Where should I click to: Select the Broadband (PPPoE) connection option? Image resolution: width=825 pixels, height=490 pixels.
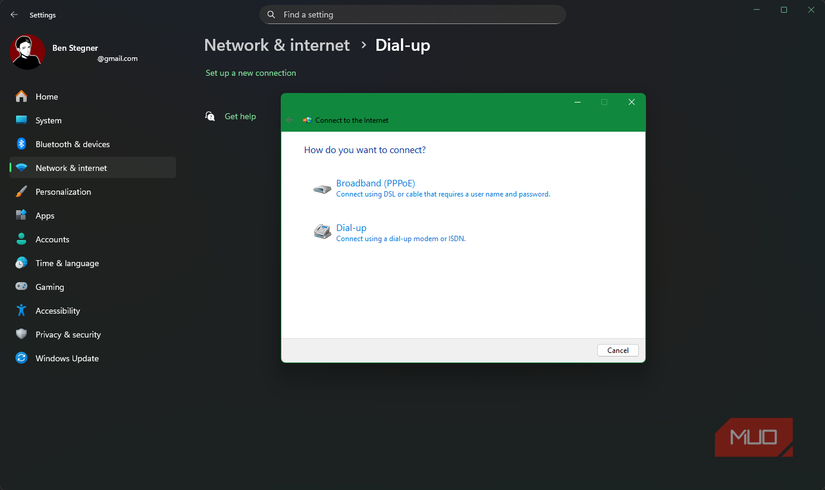(375, 184)
